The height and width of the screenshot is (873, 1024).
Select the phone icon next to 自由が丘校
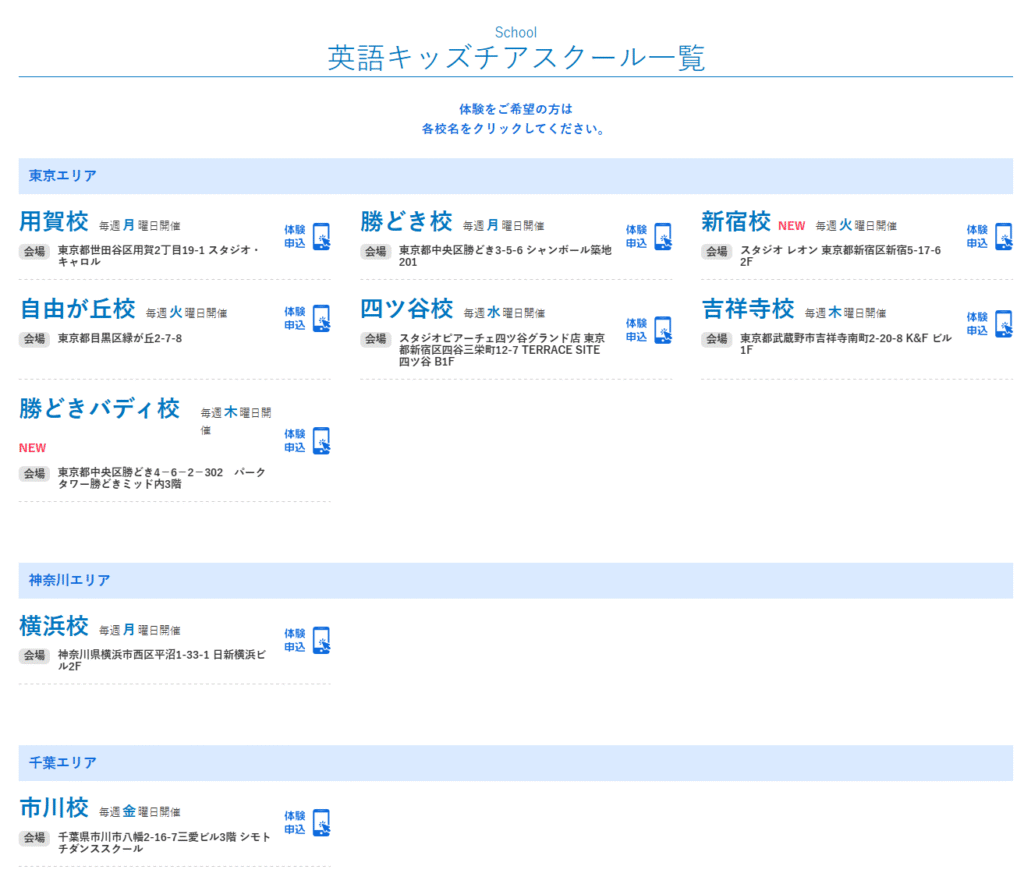[321, 319]
